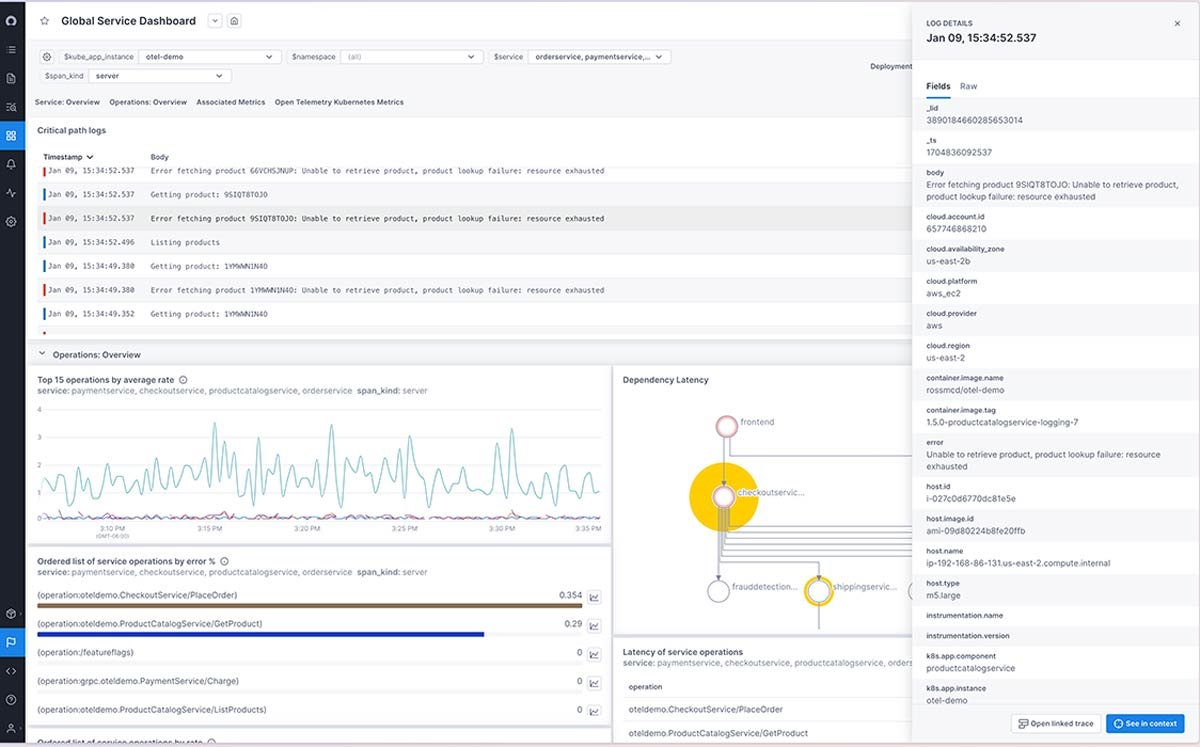Collapse the Operations: Overview section
1200x747 pixels.
pos(40,354)
